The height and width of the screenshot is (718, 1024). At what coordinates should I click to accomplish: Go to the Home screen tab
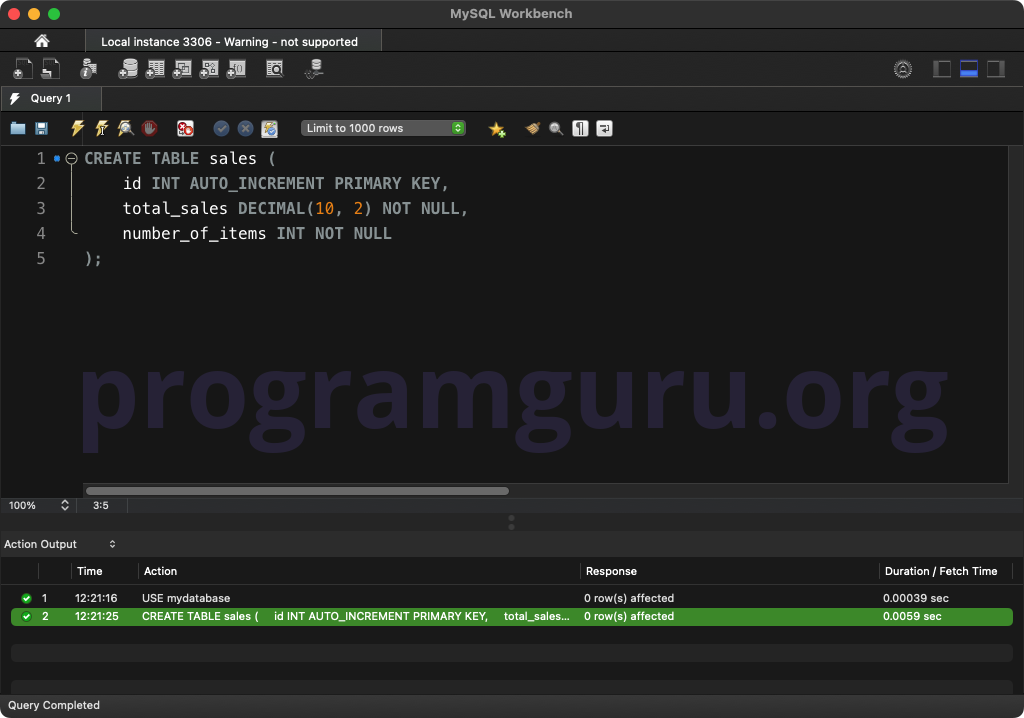click(42, 41)
